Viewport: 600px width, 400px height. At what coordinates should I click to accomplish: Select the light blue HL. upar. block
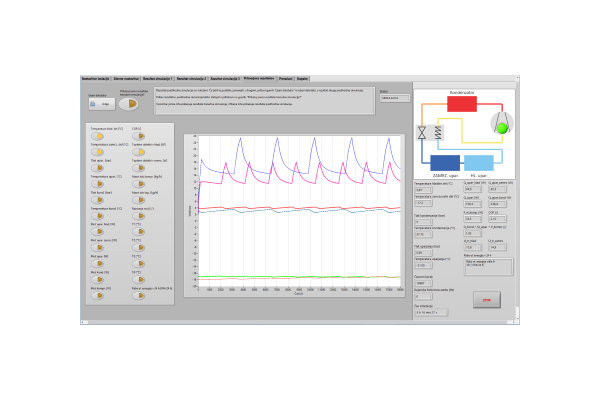pyautogui.click(x=477, y=162)
